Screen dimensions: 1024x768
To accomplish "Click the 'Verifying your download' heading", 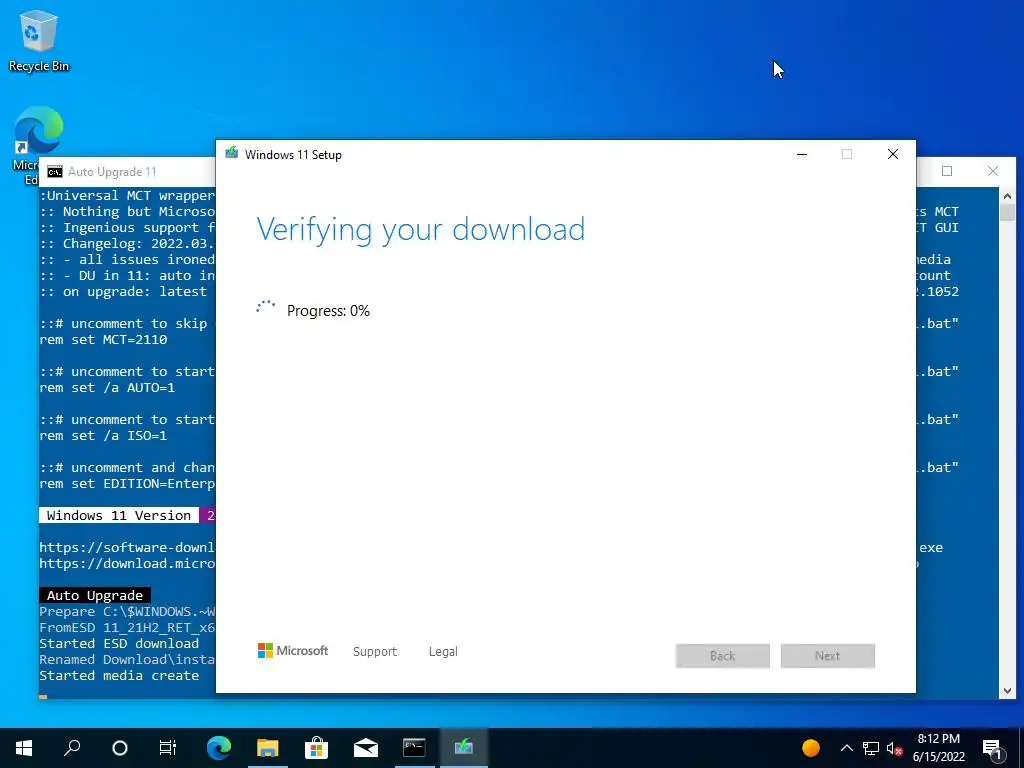I will tap(421, 230).
